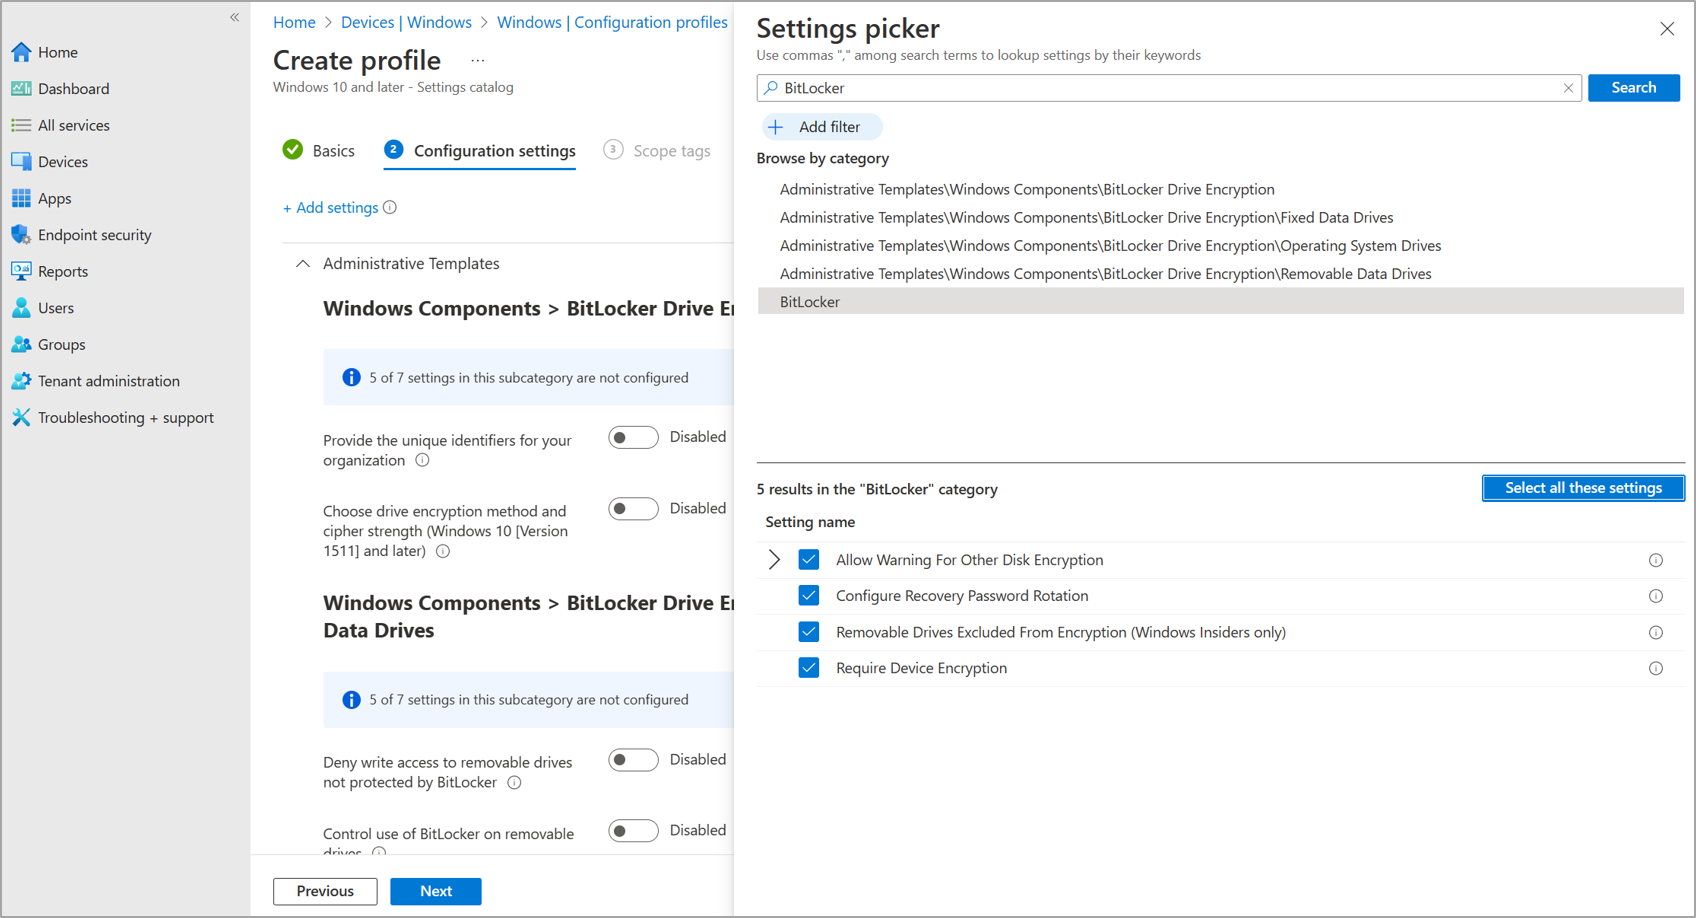Toggle the 'Provide the unique identifiers' switch
This screenshot has height=918, width=1696.
point(633,437)
